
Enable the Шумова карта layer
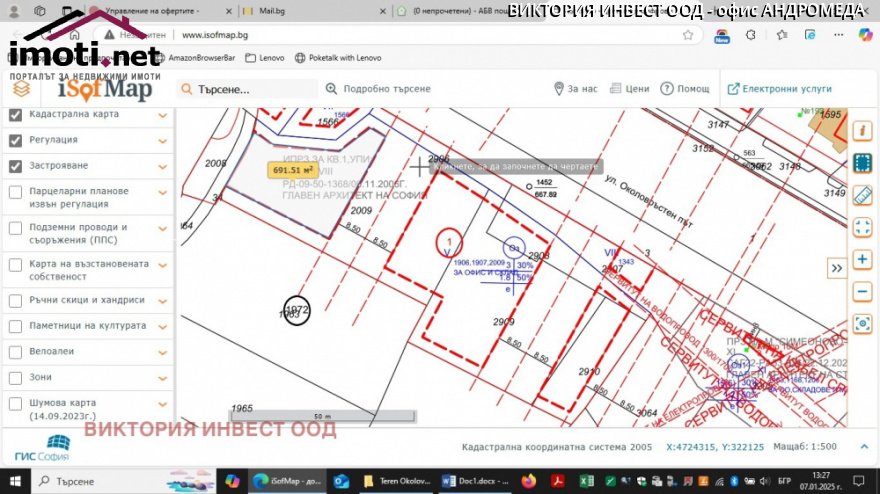coord(16,404)
